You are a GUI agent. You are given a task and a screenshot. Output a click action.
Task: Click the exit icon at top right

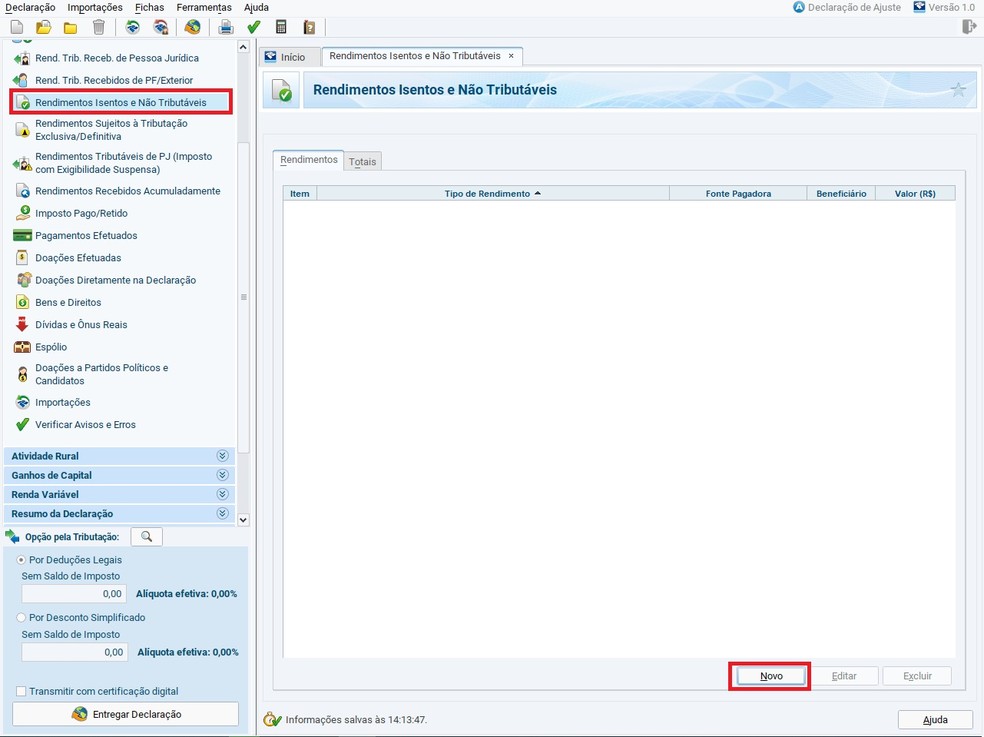pyautogui.click(x=970, y=27)
